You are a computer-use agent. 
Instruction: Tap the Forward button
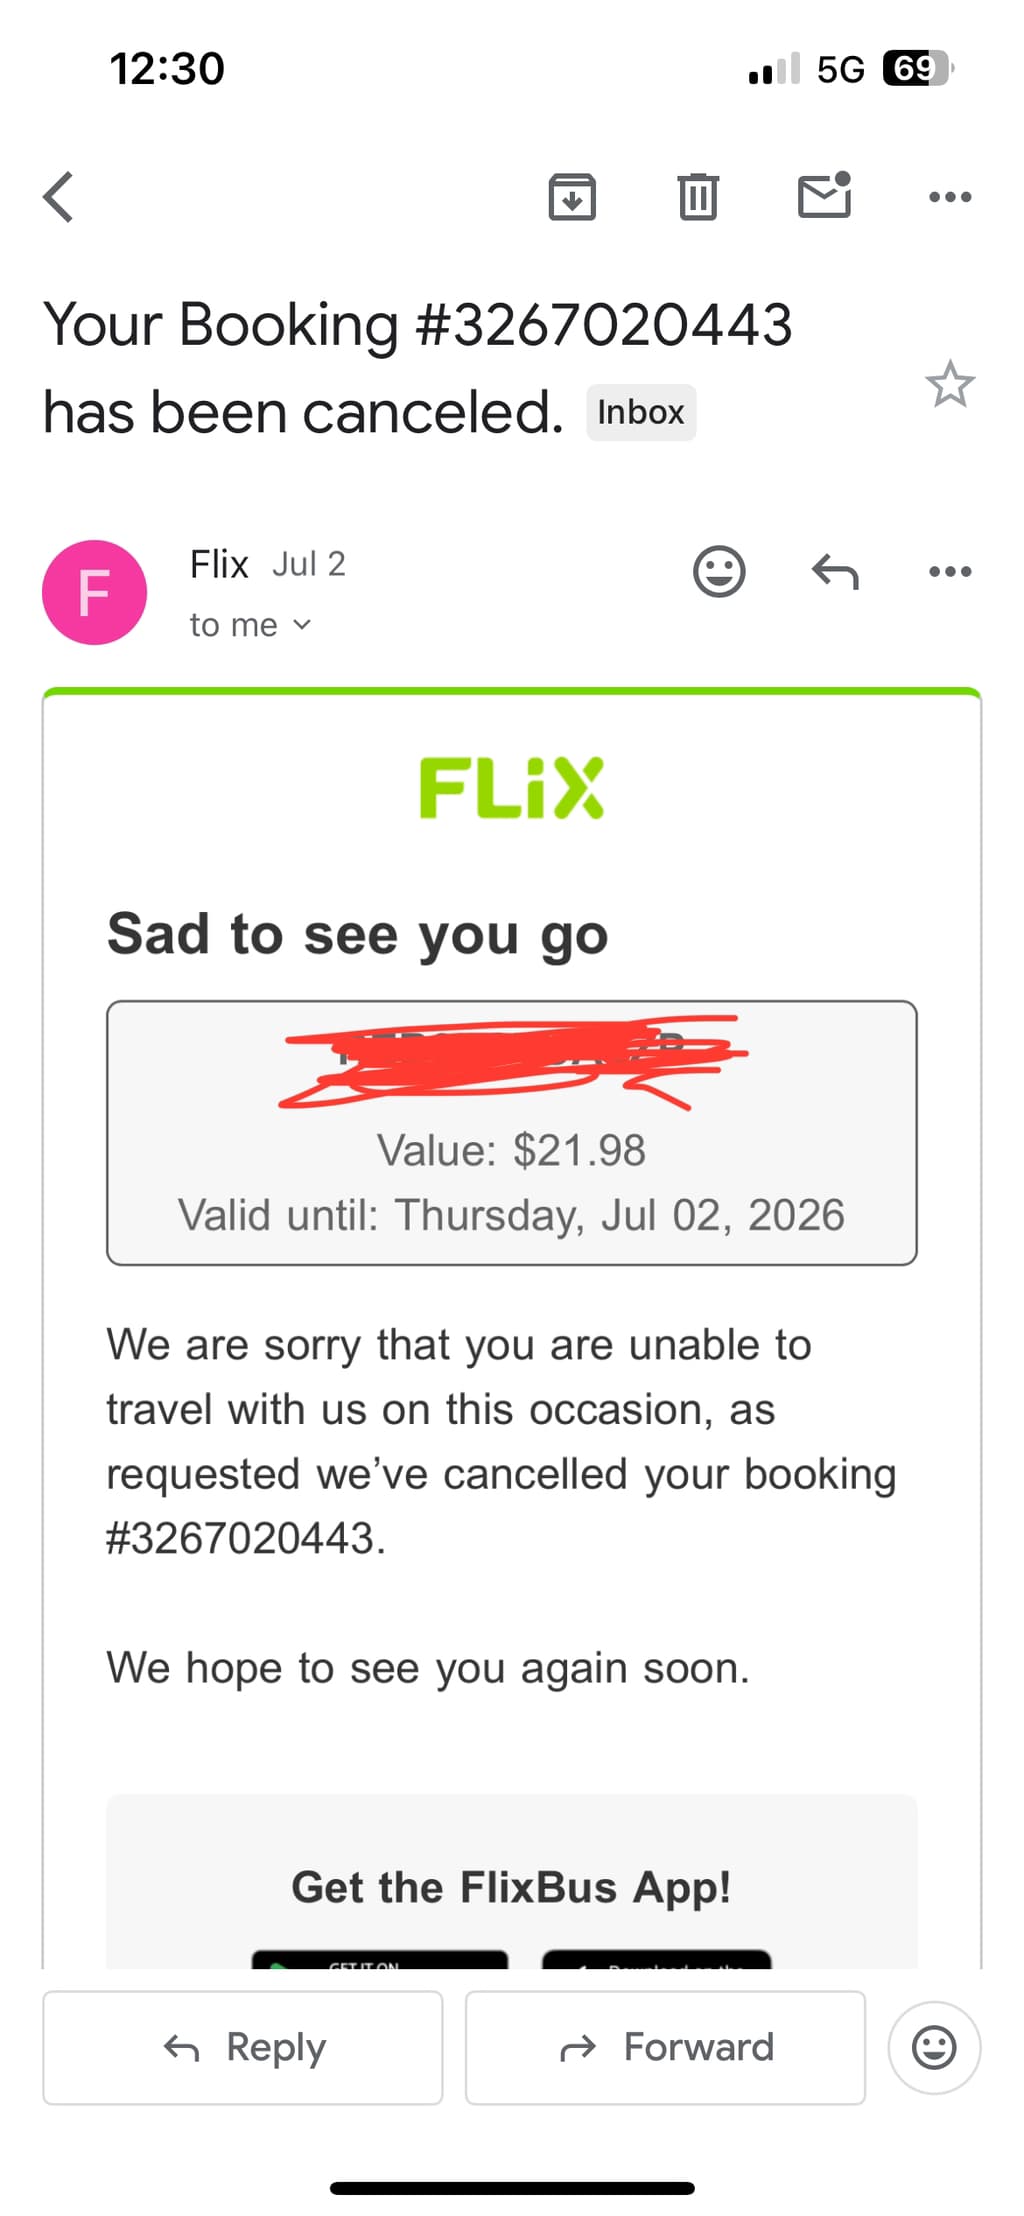[x=666, y=2047]
